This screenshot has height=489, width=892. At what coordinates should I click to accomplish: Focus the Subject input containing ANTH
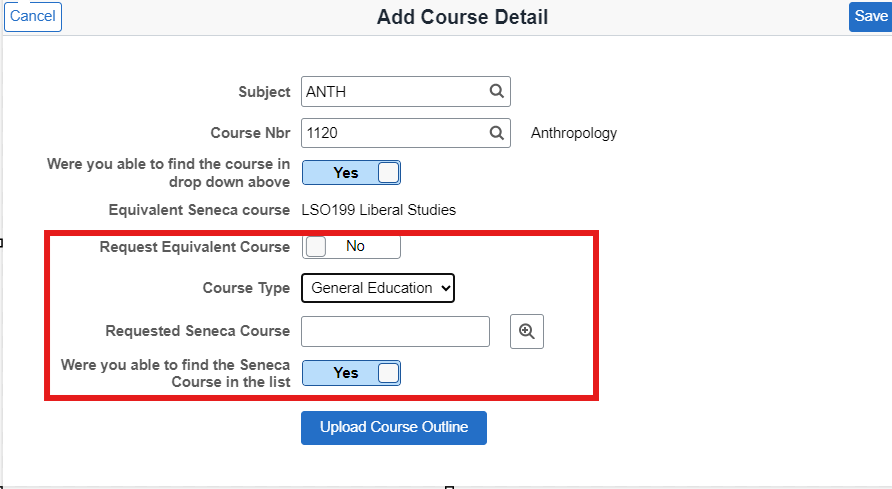point(395,92)
